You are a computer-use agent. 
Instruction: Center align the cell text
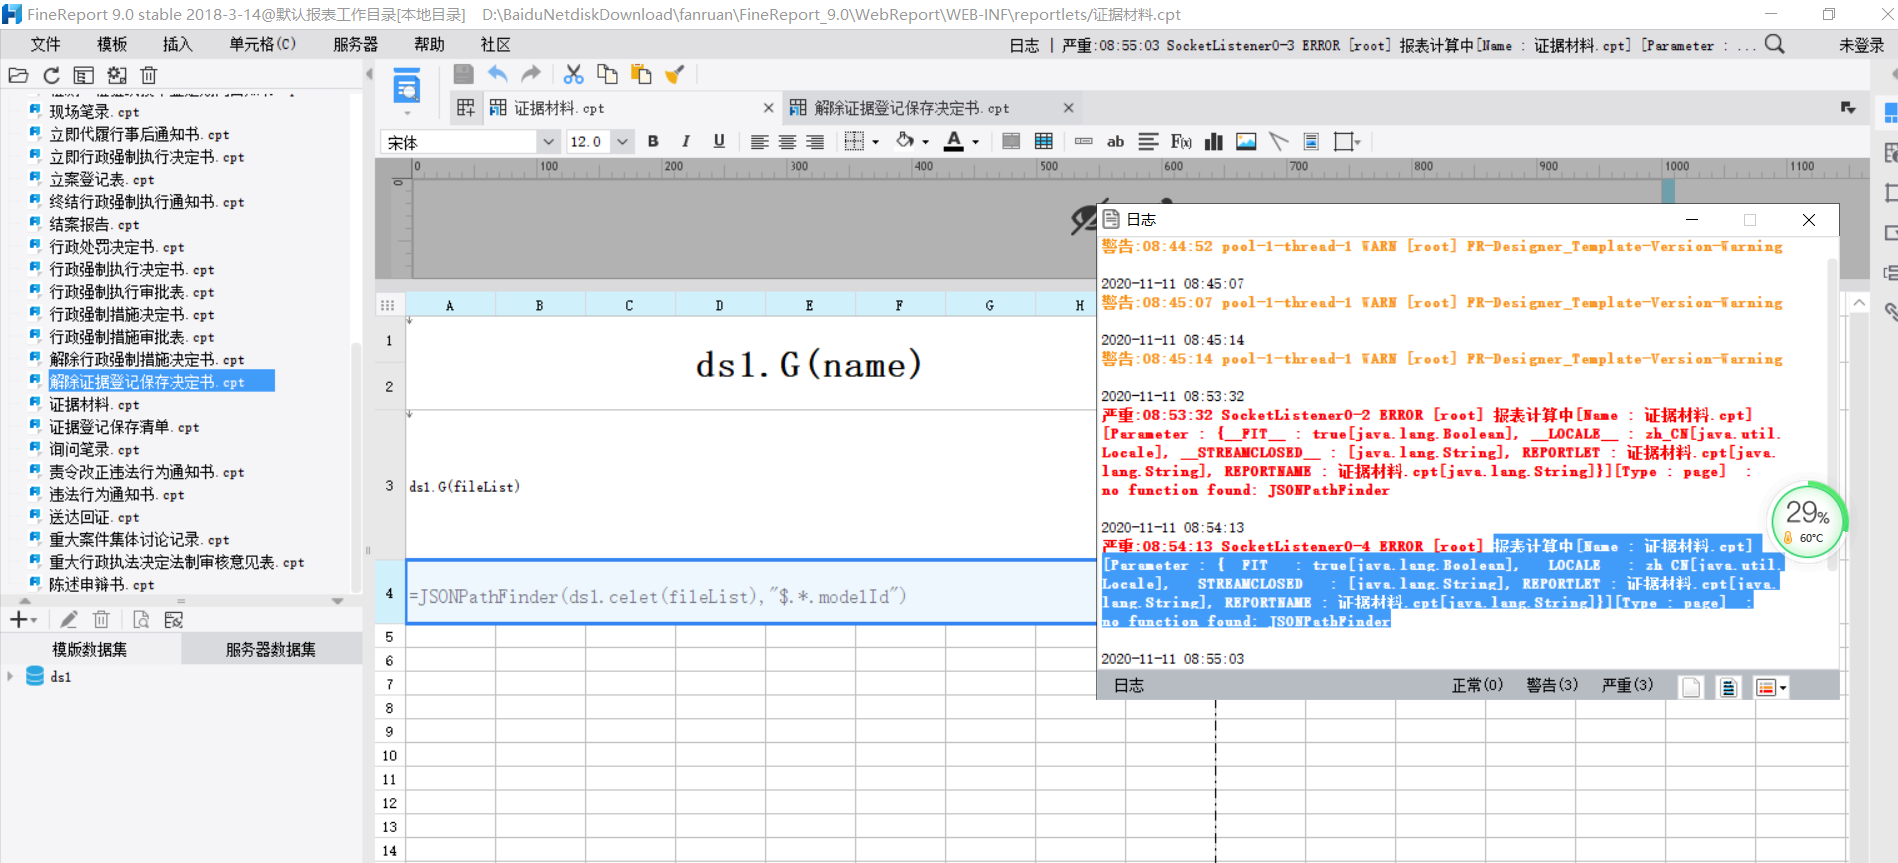click(787, 142)
